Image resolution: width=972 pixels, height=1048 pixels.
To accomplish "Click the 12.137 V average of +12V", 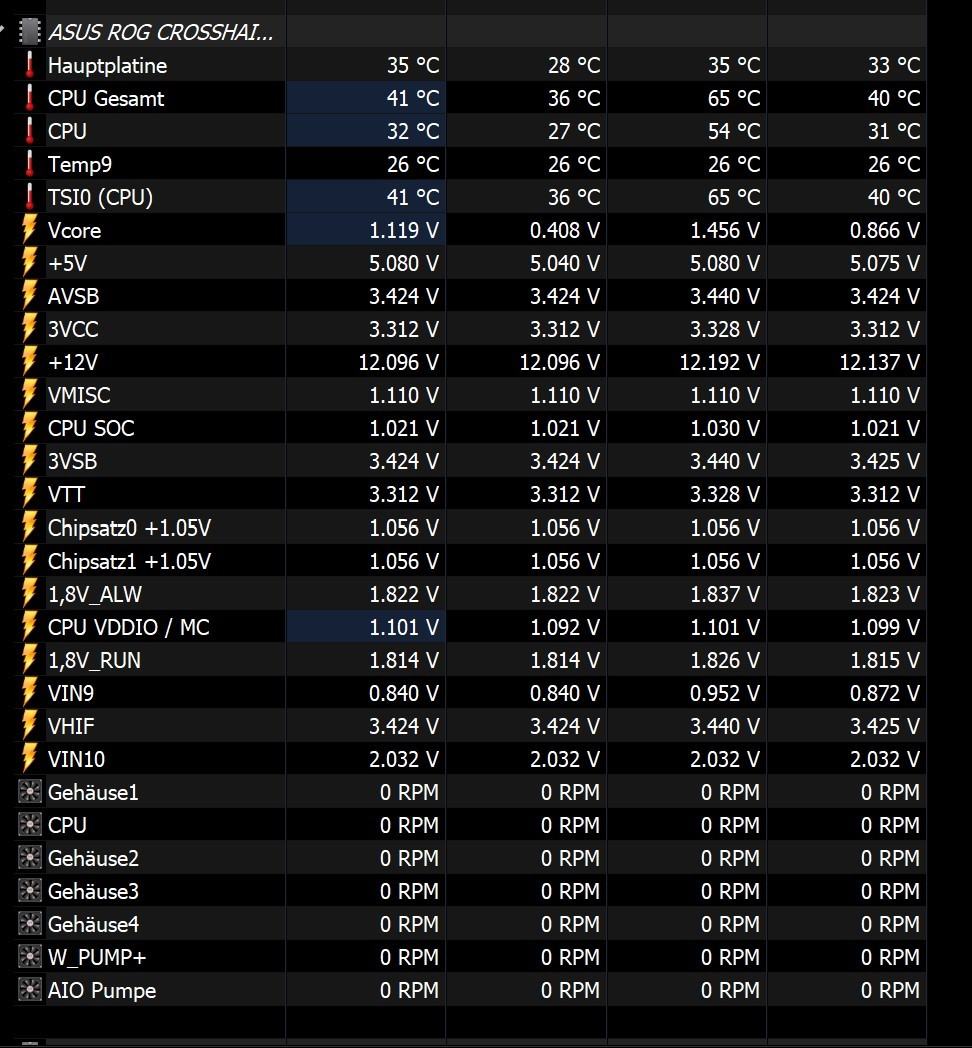I will pos(880,362).
